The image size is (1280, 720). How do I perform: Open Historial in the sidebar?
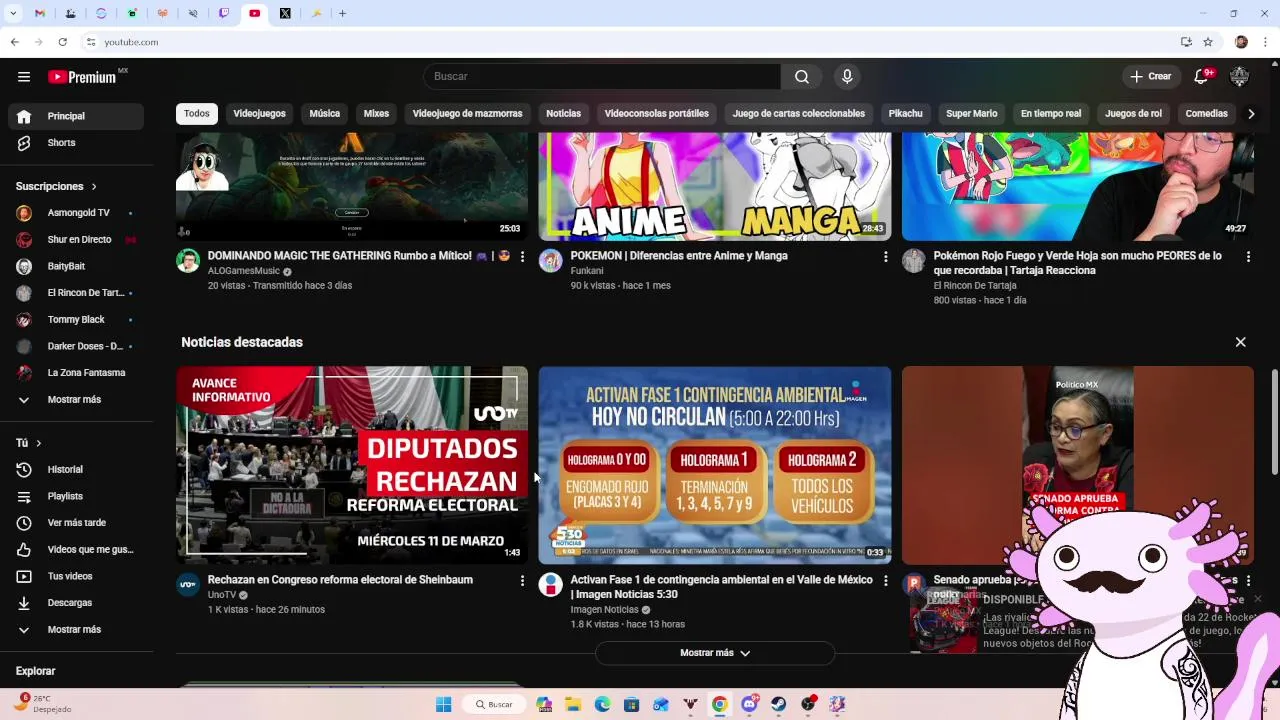pos(76,470)
